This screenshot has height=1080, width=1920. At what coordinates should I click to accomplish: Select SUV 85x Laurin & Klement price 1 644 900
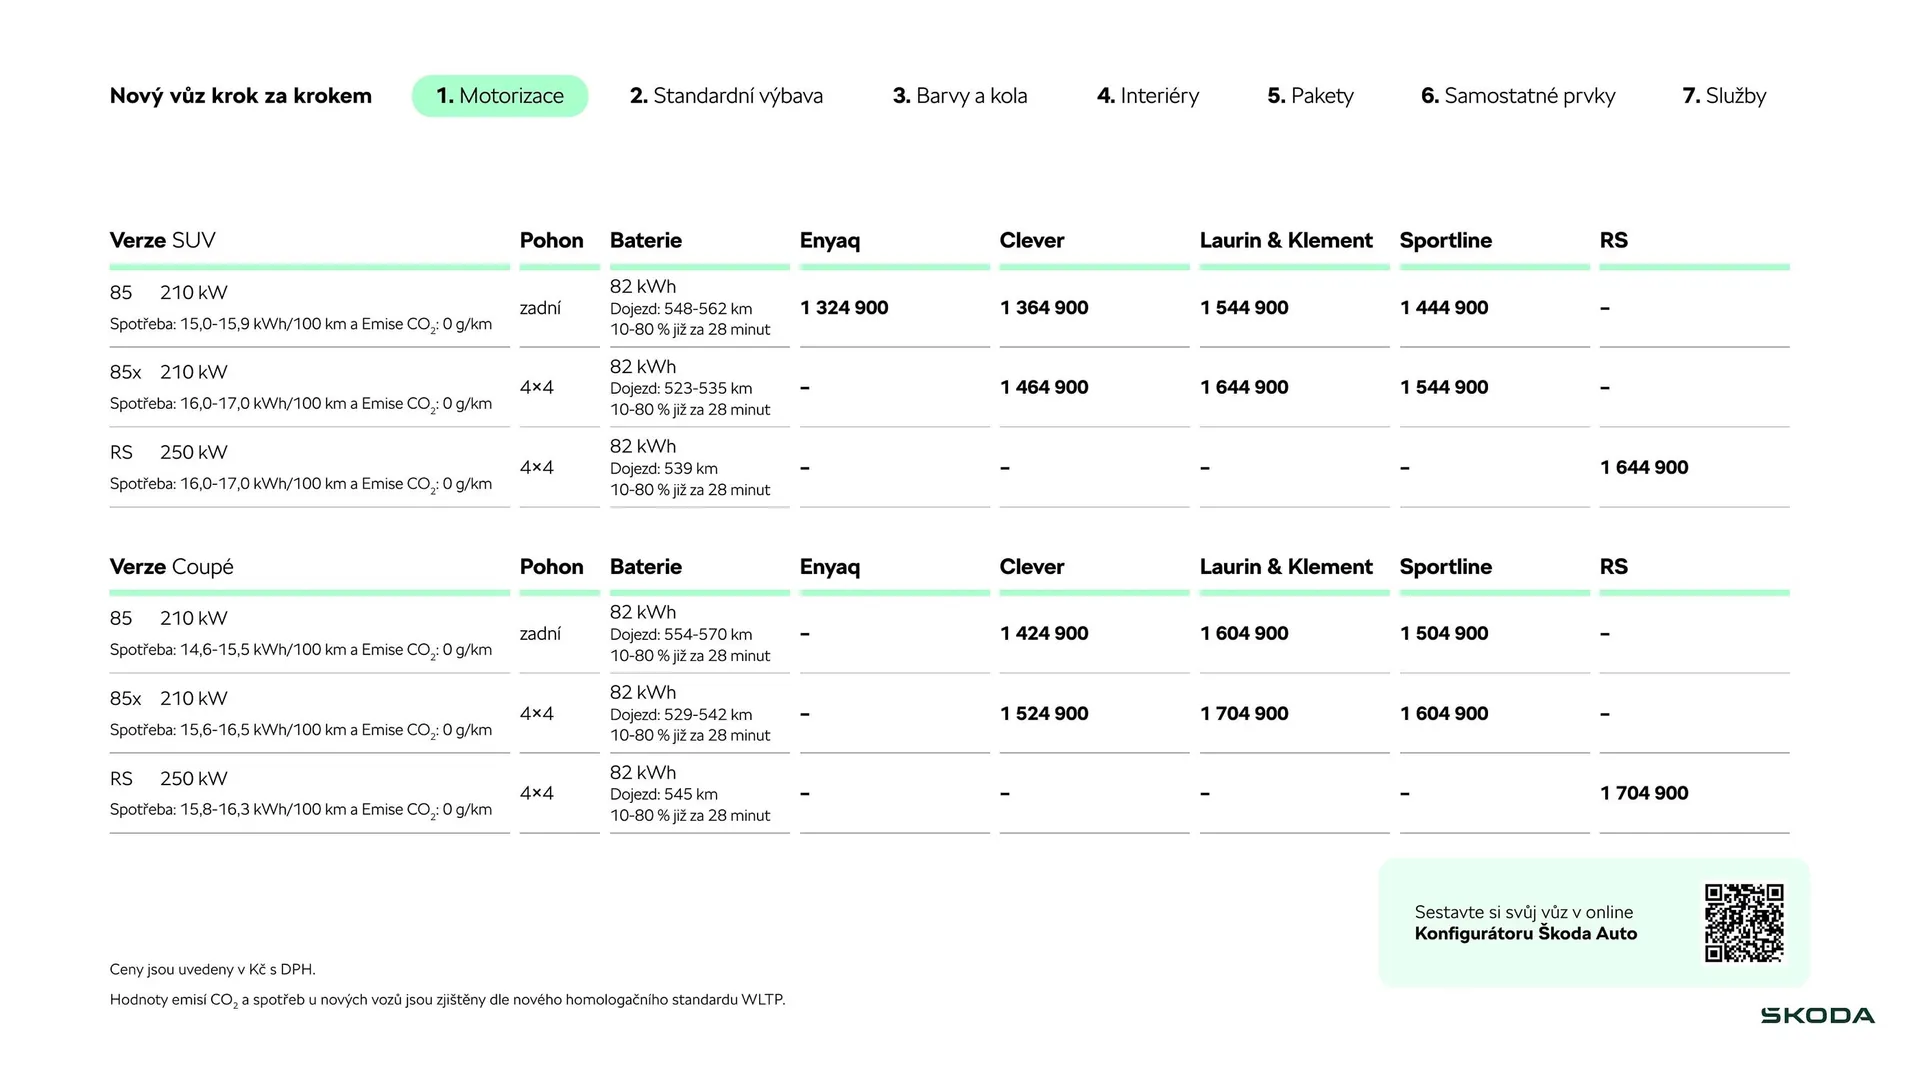(x=1244, y=388)
